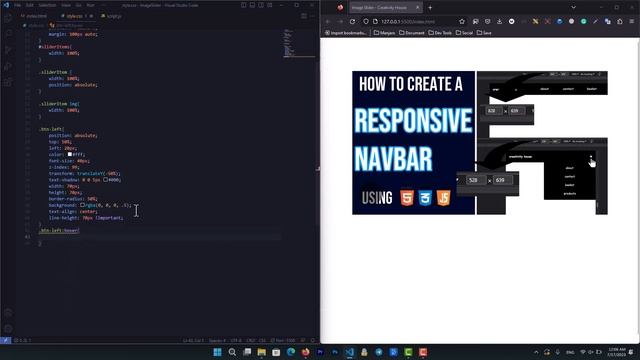Click the #fff color swatch in CSS
Viewport: 640px width, 360px height.
(70, 154)
